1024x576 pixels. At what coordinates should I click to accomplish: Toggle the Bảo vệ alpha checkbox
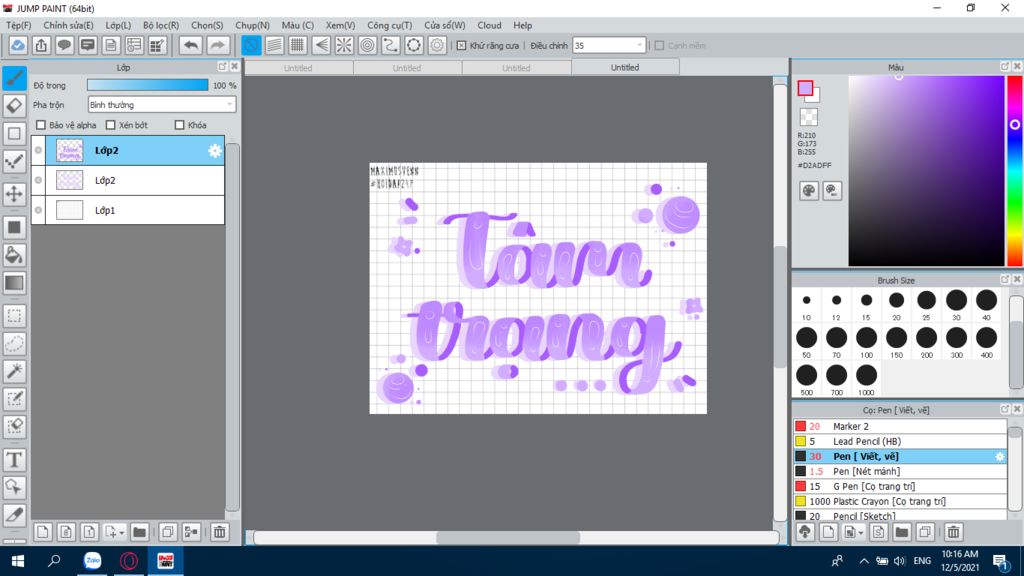click(41, 125)
